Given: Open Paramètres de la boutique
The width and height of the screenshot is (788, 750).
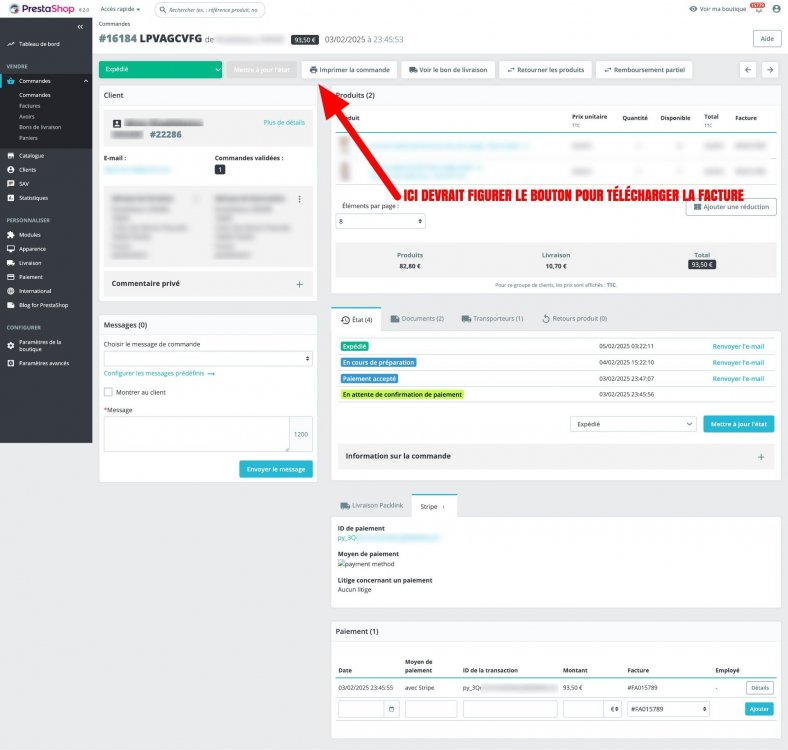Looking at the screenshot, I should (x=40, y=345).
